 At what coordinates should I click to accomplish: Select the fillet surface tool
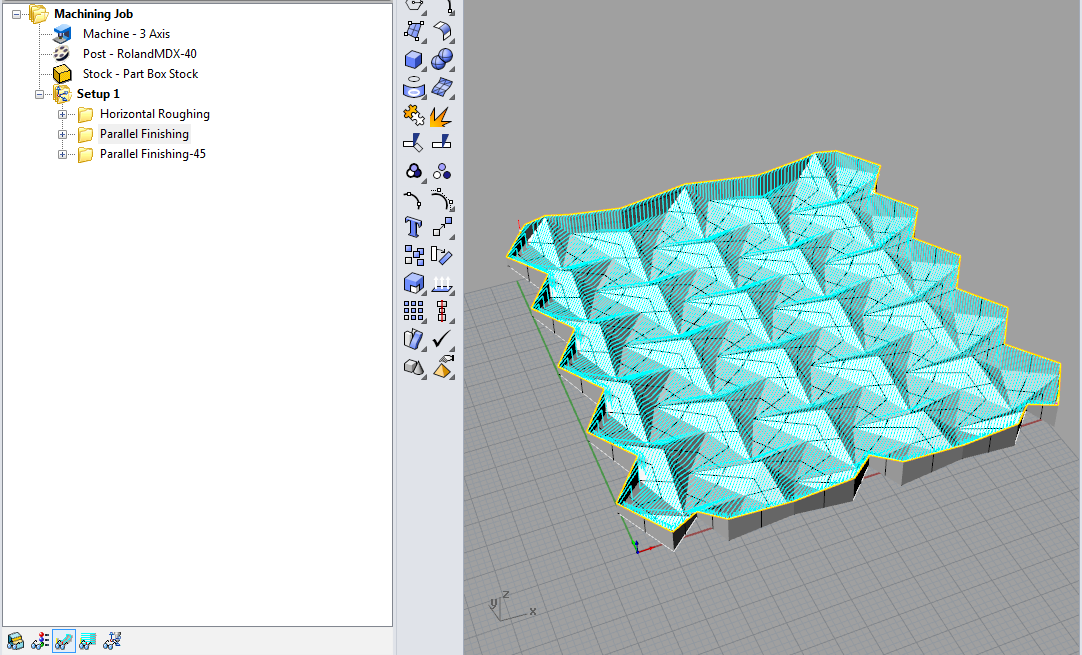(442, 31)
